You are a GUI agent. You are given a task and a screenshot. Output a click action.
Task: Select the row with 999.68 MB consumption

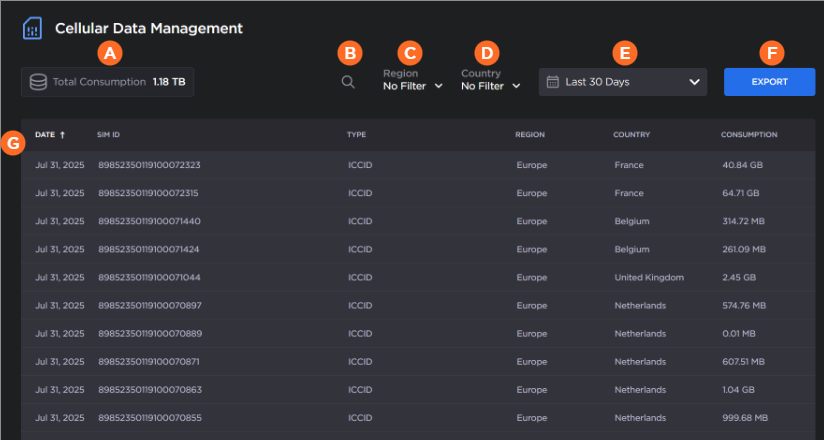(x=745, y=417)
